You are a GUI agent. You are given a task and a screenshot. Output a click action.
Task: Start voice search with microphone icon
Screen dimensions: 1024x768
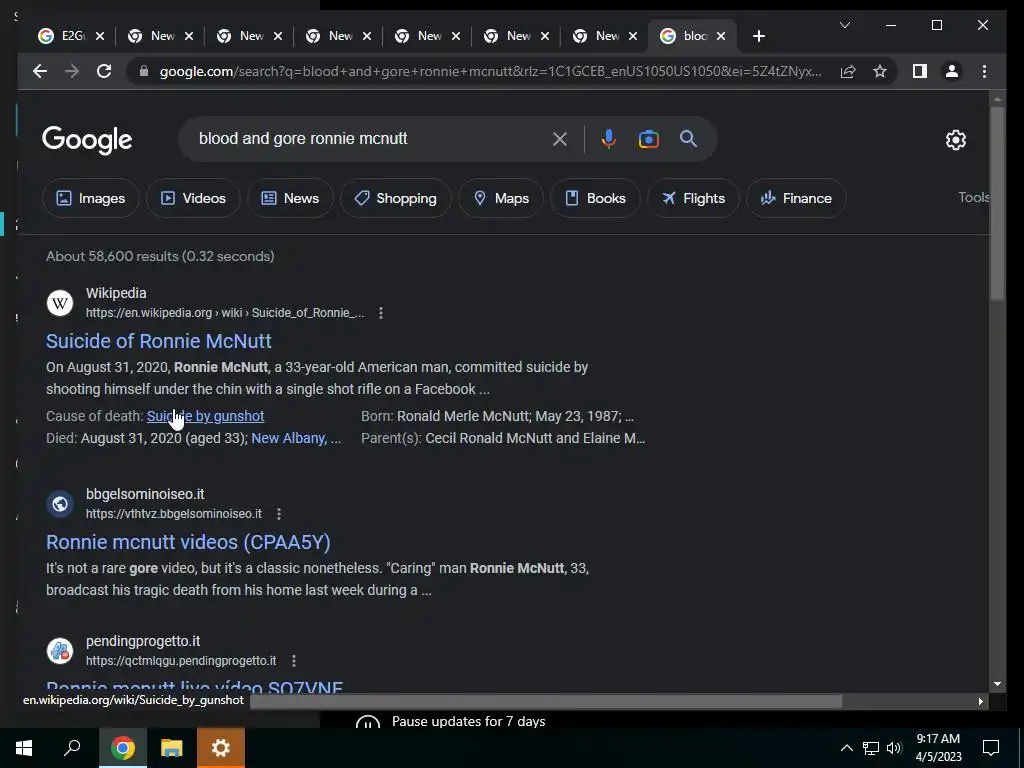(x=609, y=138)
